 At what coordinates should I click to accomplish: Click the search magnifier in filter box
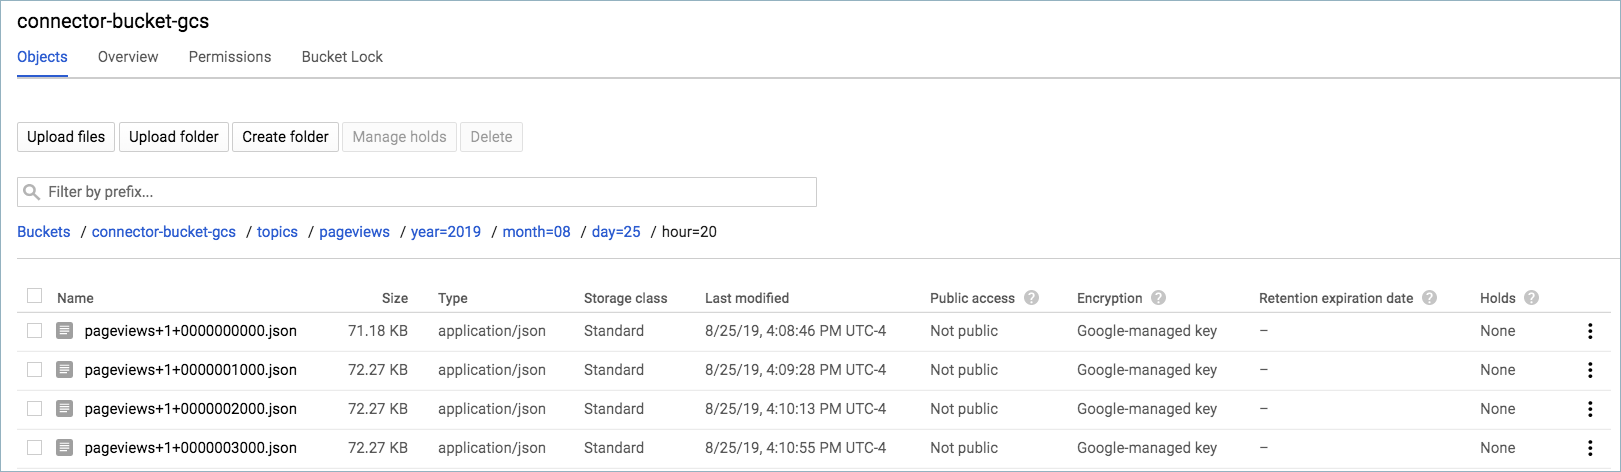point(32,192)
